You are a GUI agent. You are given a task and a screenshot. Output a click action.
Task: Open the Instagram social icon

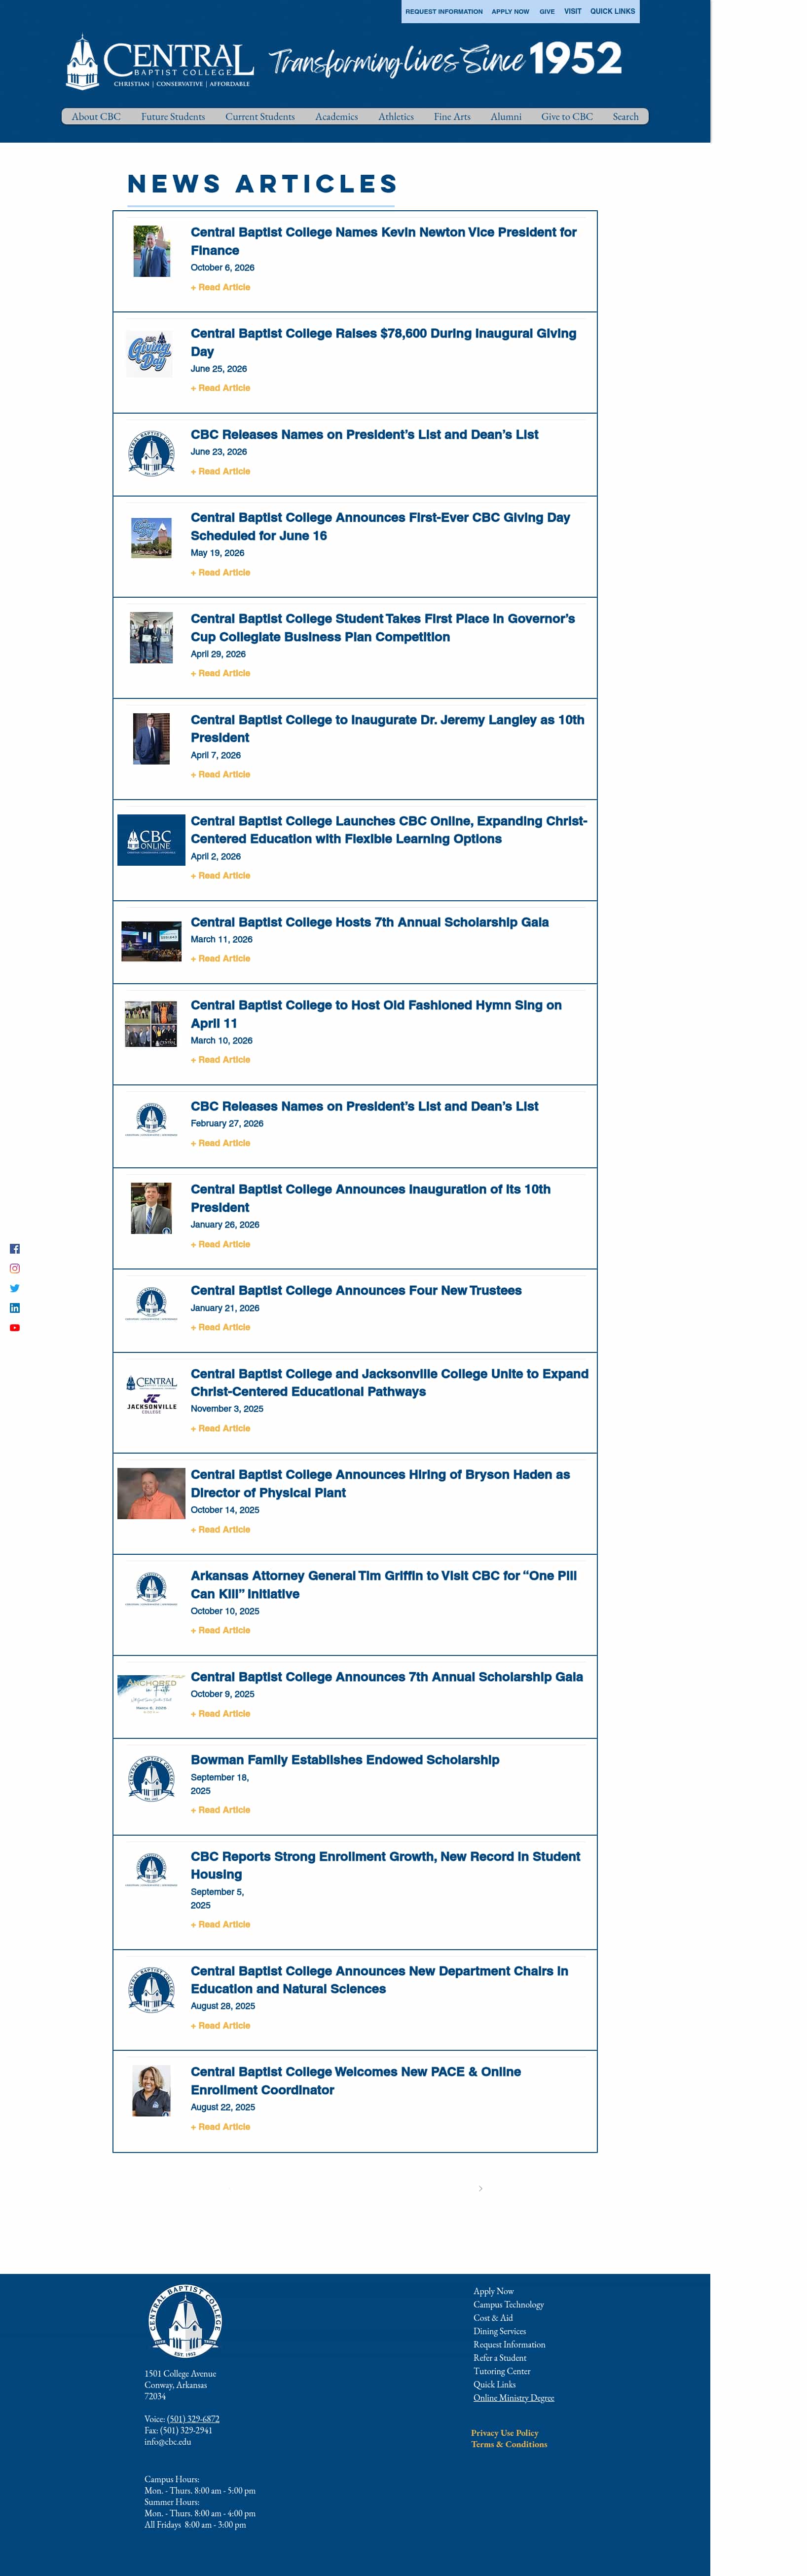pos(15,1268)
